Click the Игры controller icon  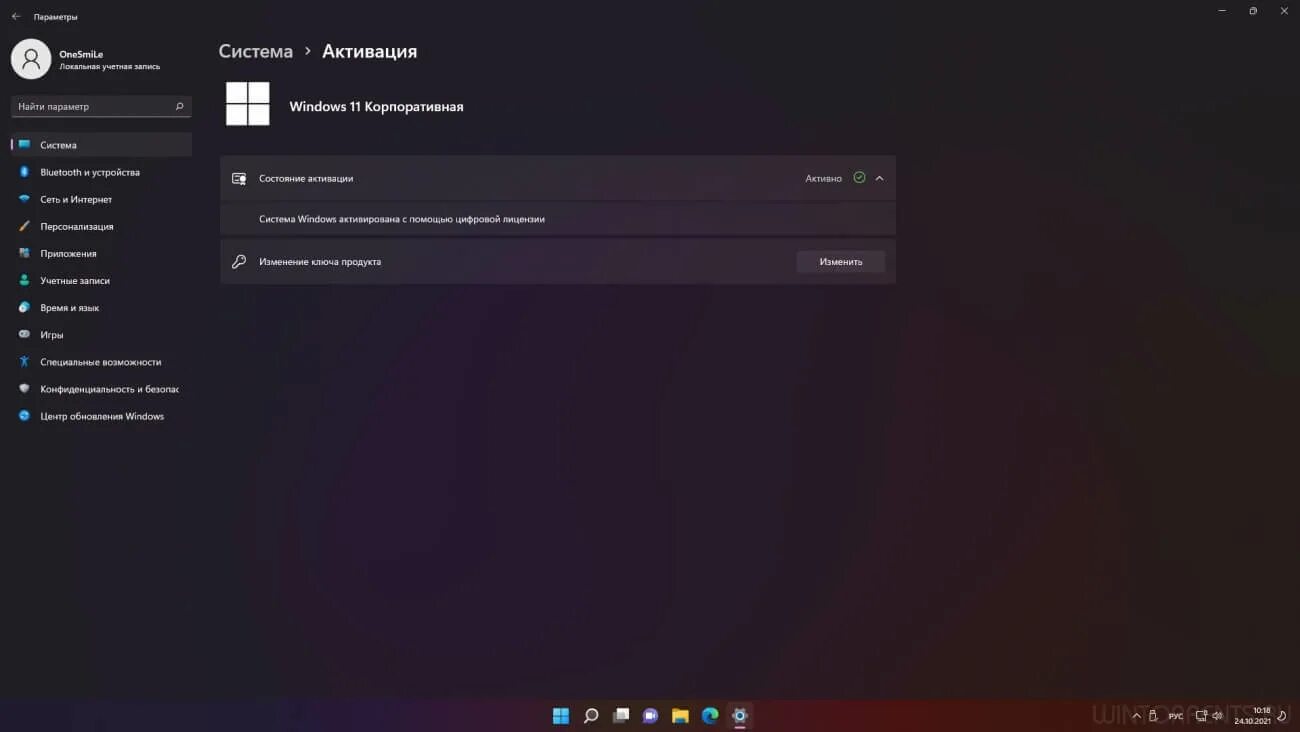coord(25,334)
